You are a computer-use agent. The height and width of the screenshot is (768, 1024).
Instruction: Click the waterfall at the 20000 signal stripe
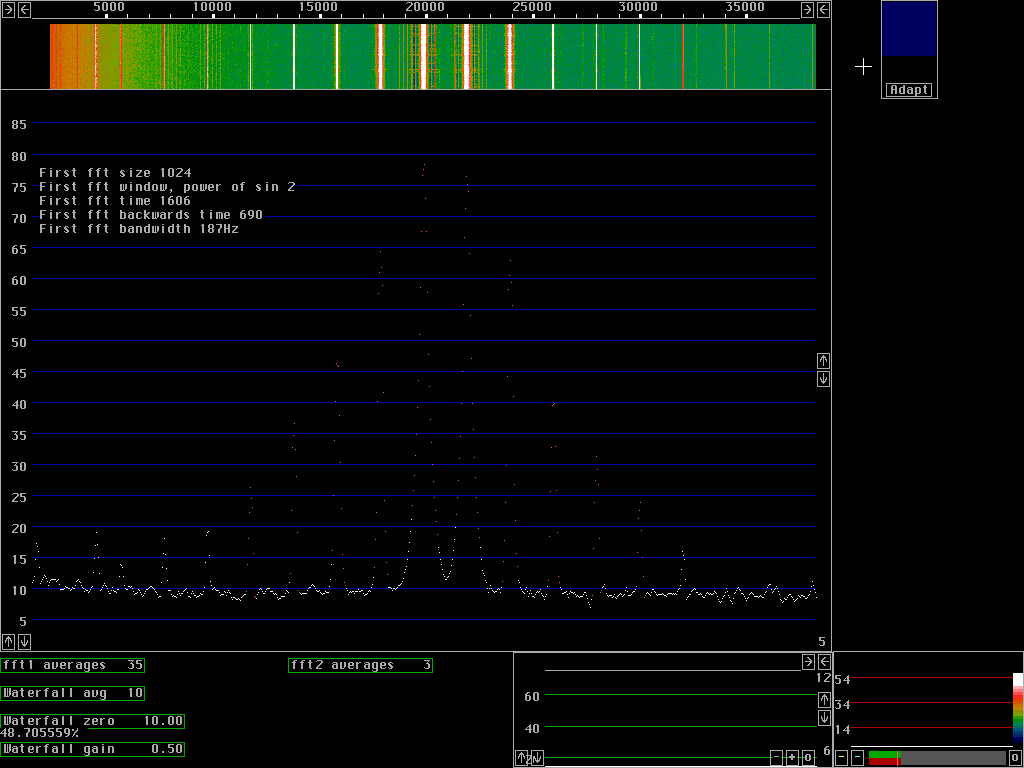423,57
